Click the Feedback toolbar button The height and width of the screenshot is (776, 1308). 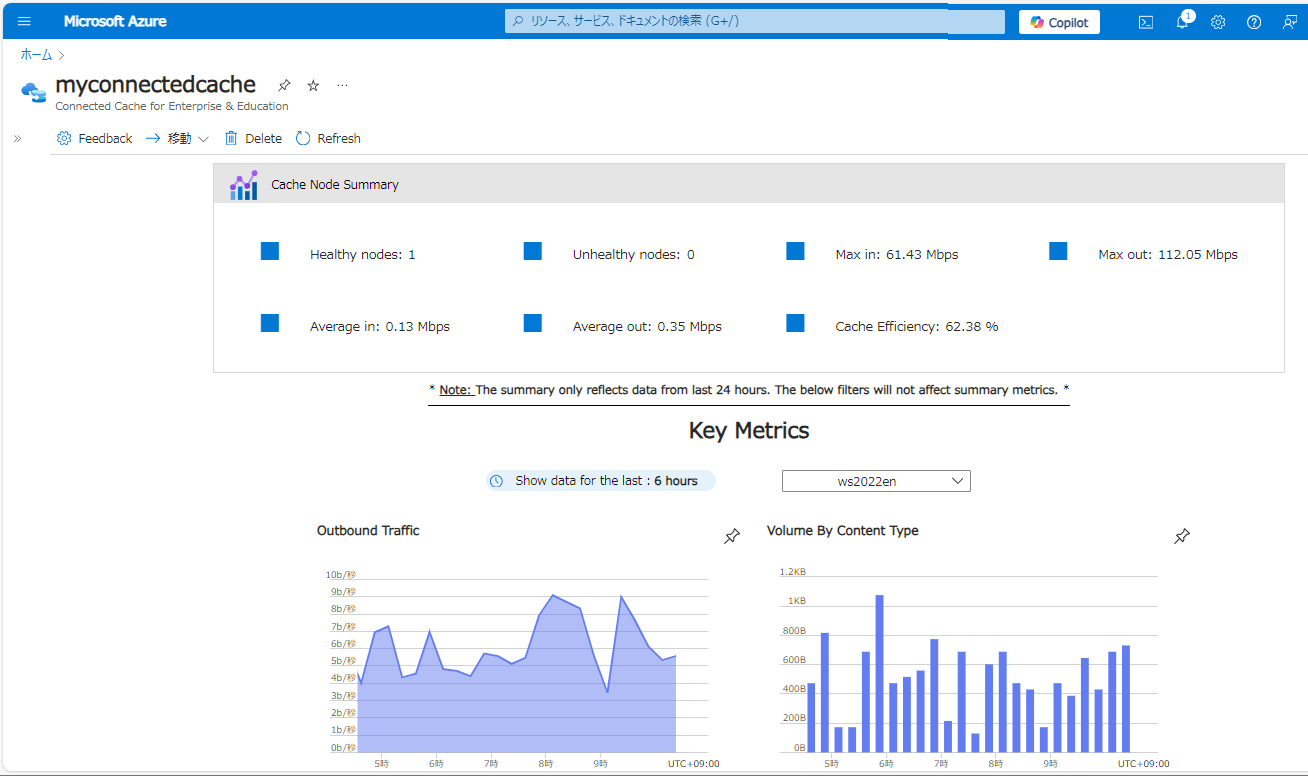click(x=95, y=139)
